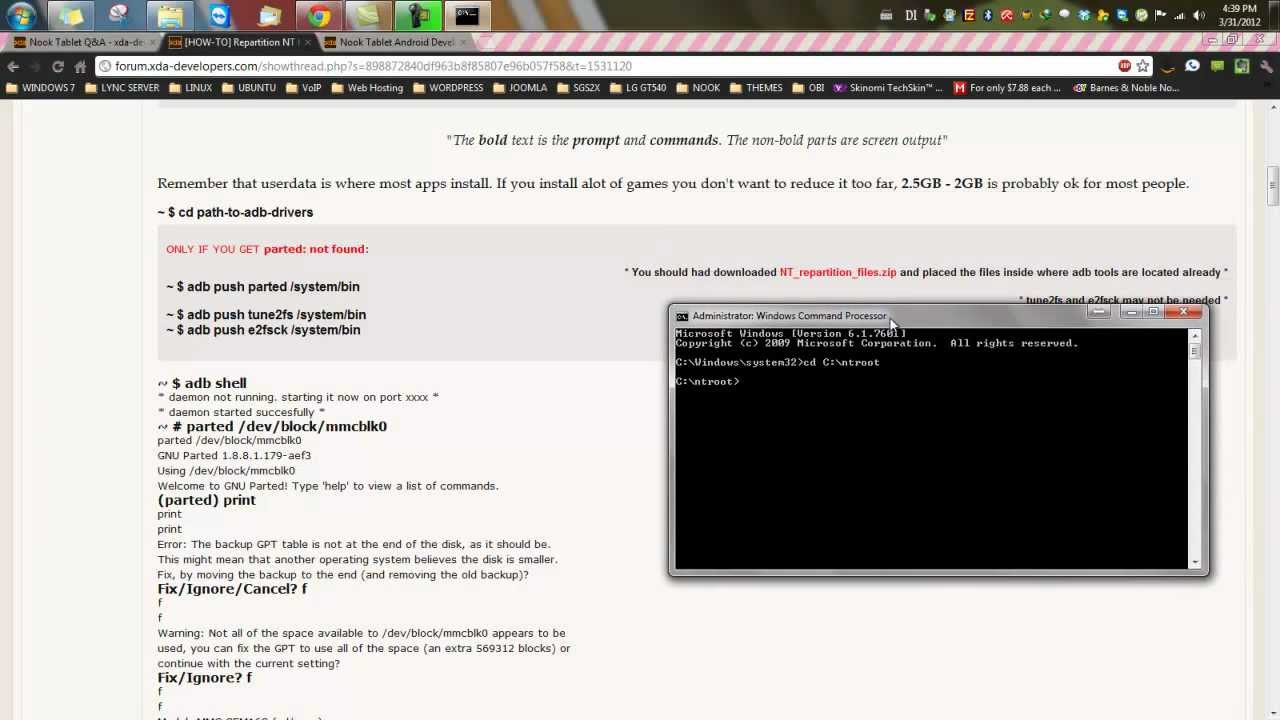Open the Amazon extension icon
This screenshot has height=720, width=1280.
coord(1167,66)
